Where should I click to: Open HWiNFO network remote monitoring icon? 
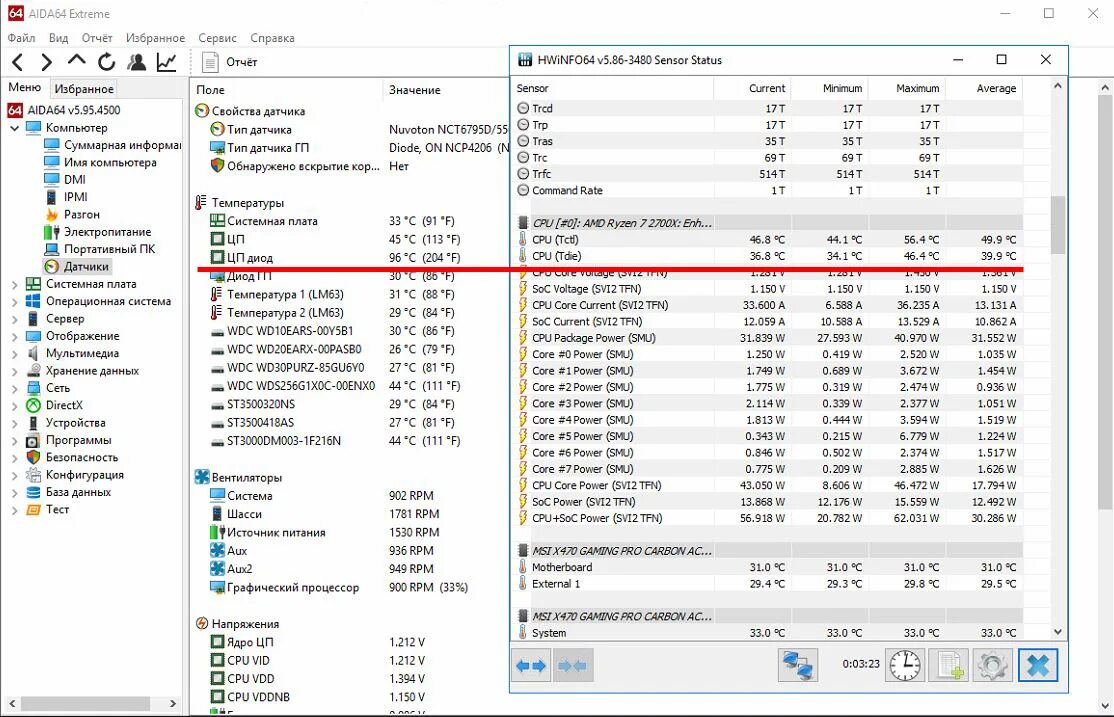point(798,666)
